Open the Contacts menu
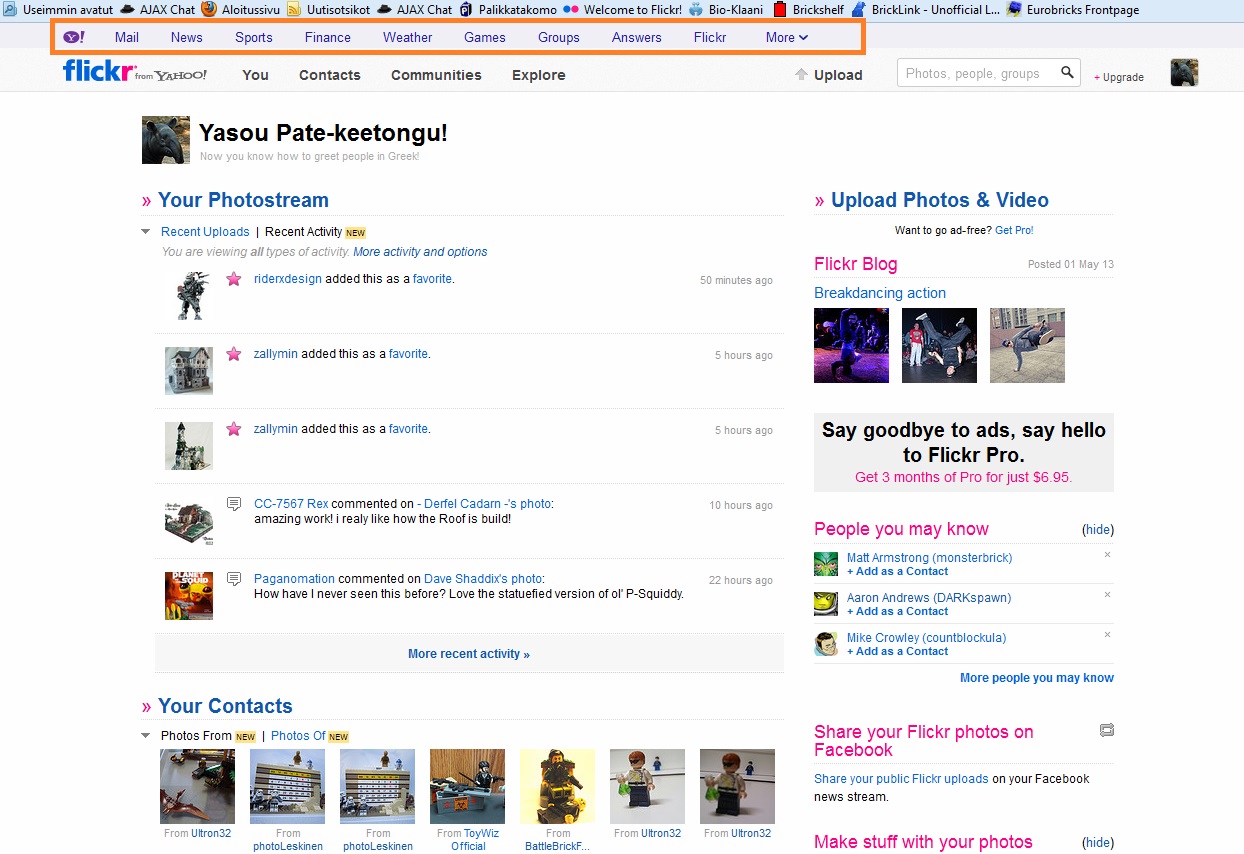Screen dimensions: 1244x854 click(330, 75)
